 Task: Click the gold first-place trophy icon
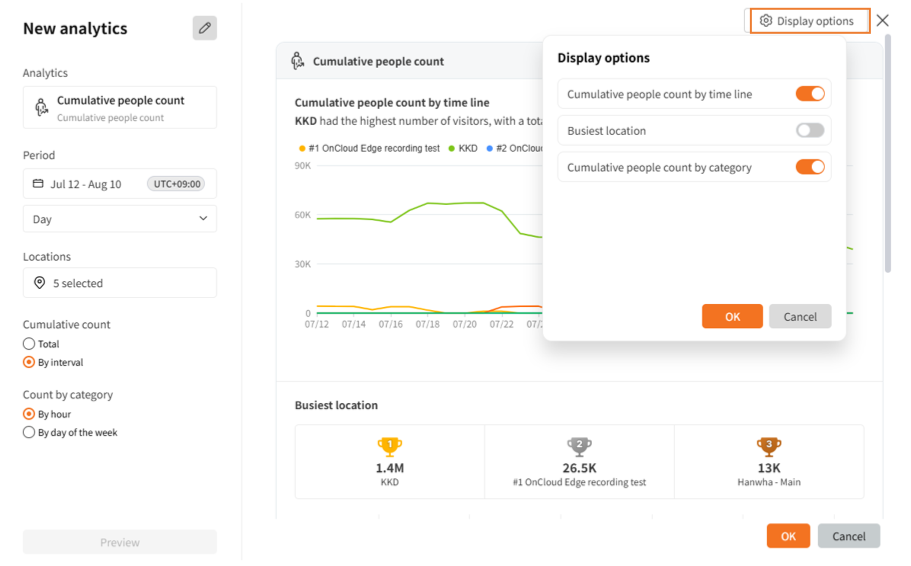click(x=389, y=446)
